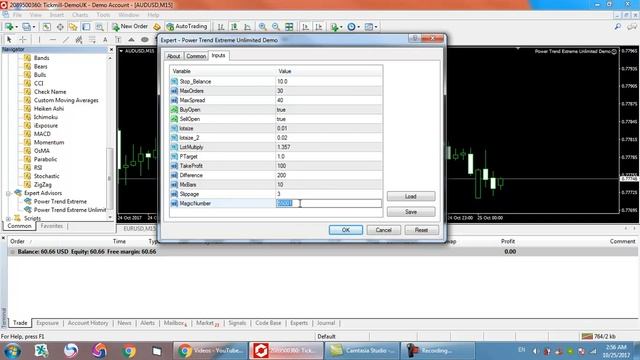Toggle the chart Auto Scroll icon
Screen dimensions: 640x360
pos(305,27)
